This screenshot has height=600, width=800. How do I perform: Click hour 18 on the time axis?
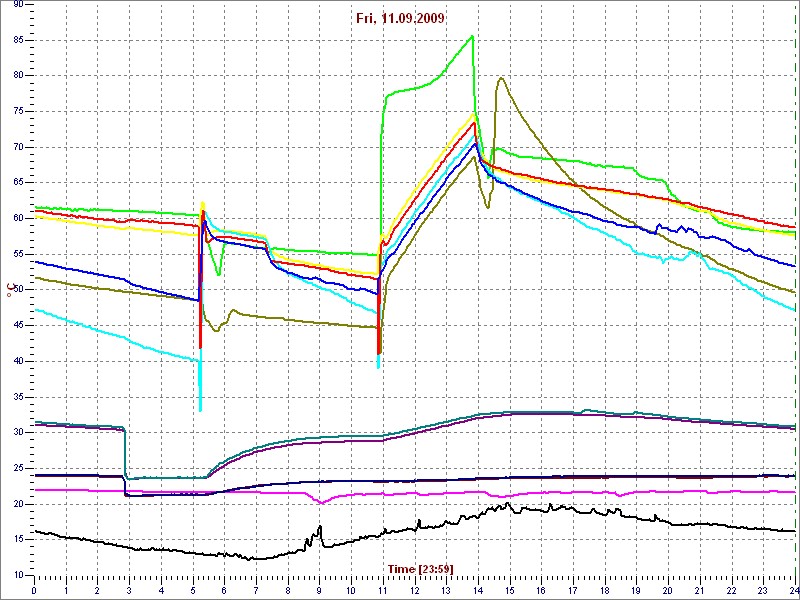tap(604, 590)
